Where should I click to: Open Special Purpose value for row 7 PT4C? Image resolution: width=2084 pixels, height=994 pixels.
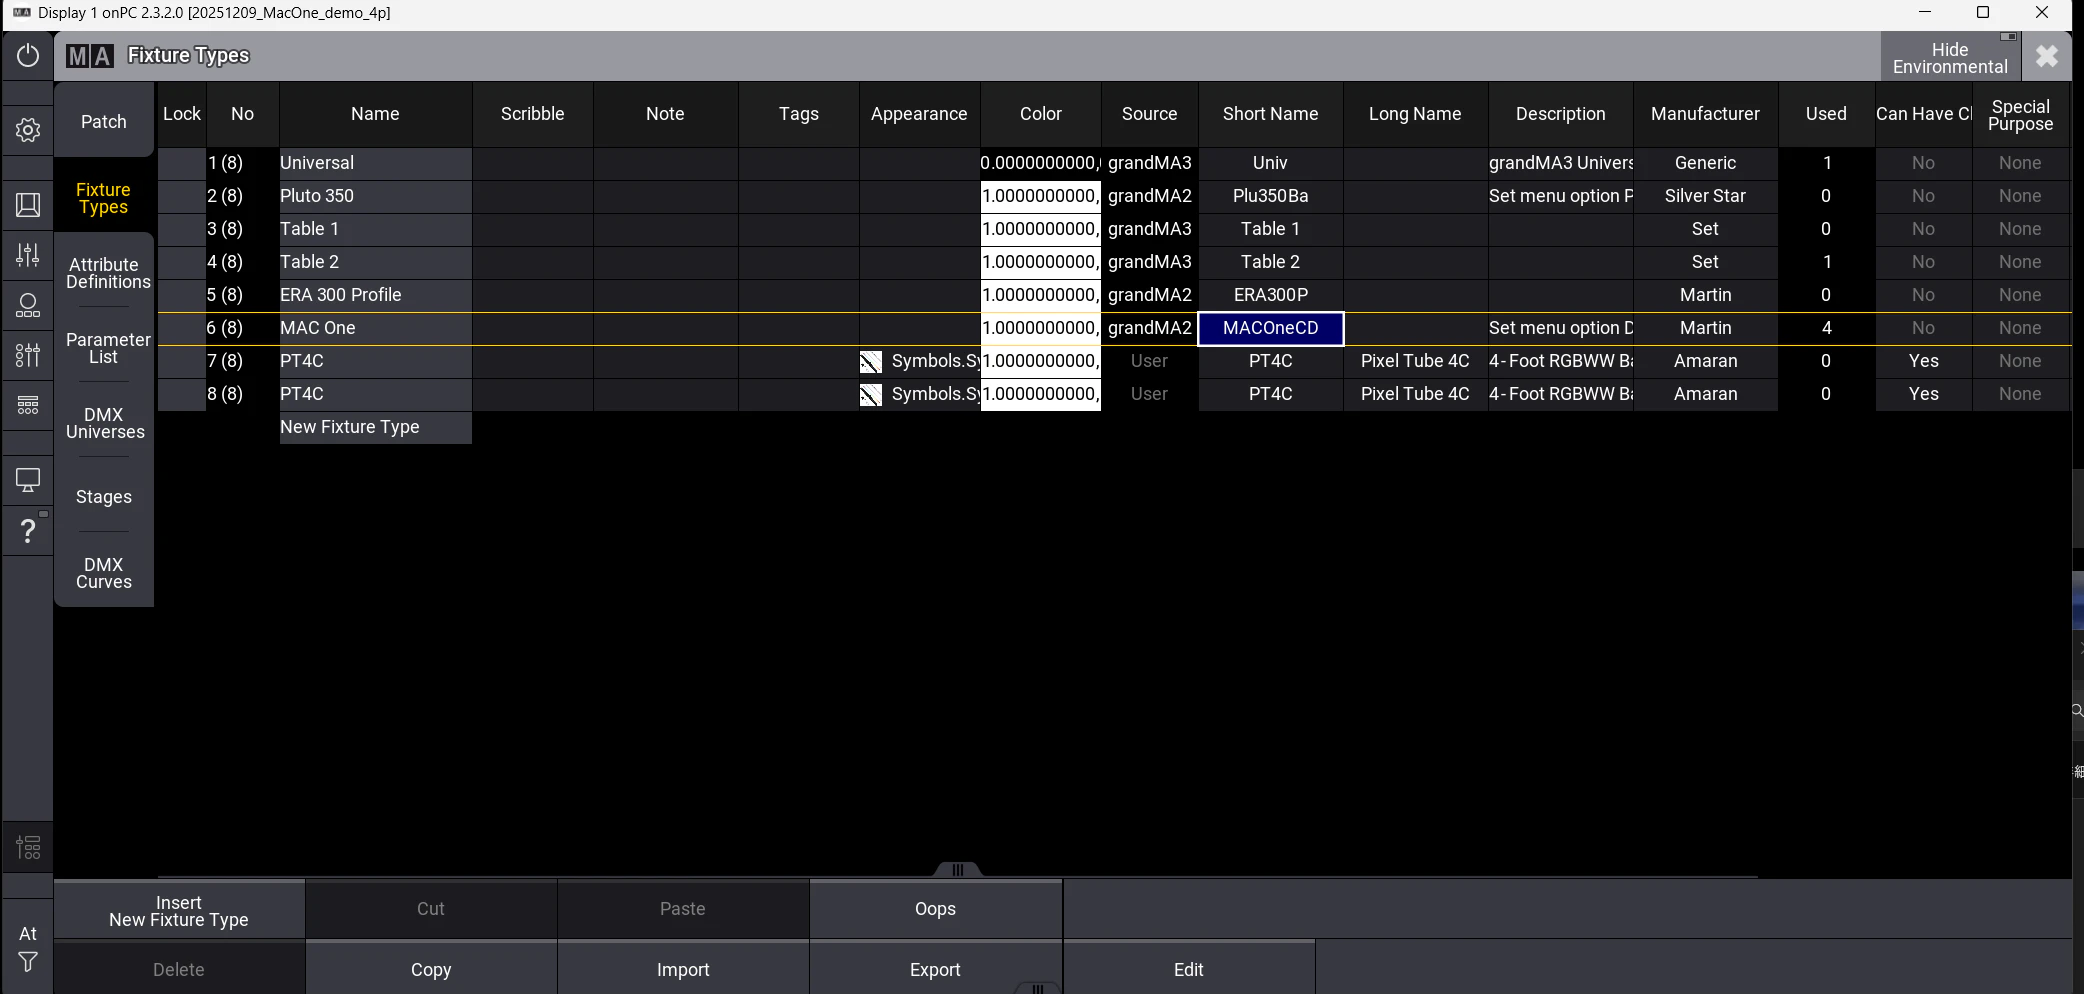tap(2020, 361)
